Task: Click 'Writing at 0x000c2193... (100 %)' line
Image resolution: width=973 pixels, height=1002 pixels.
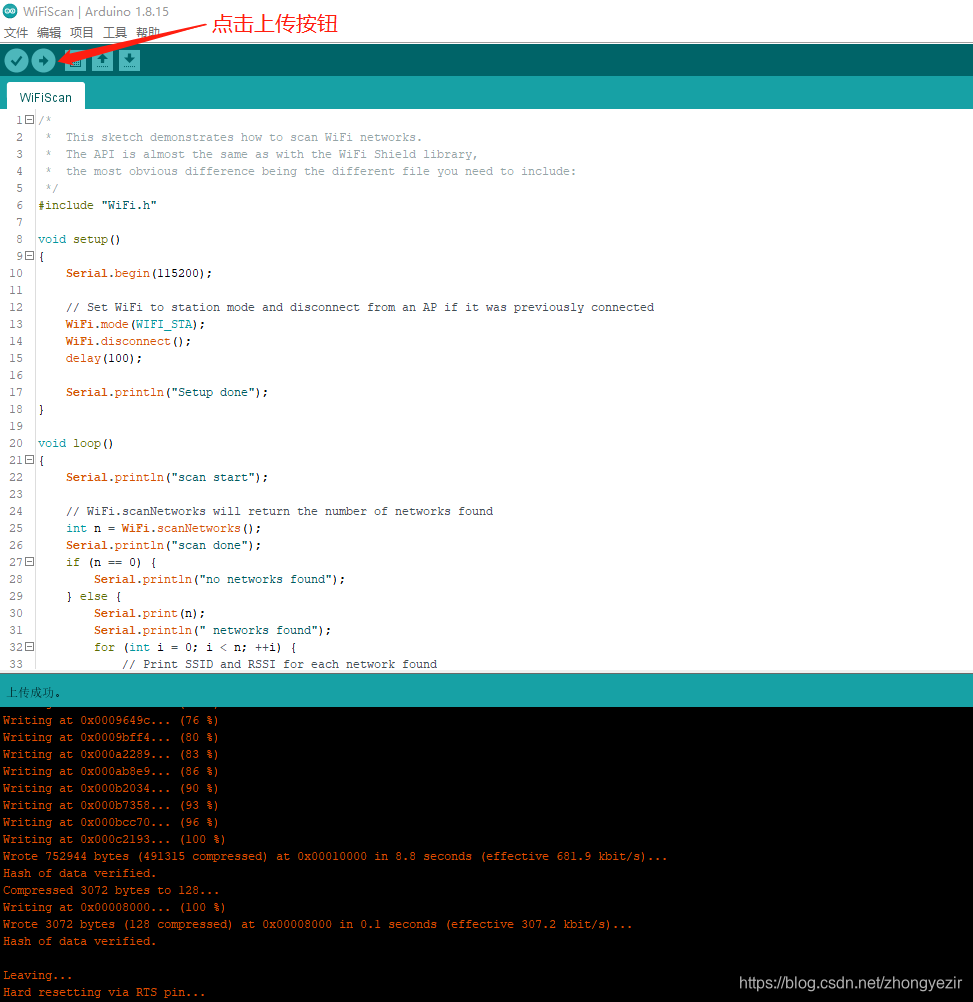Action: tap(114, 839)
